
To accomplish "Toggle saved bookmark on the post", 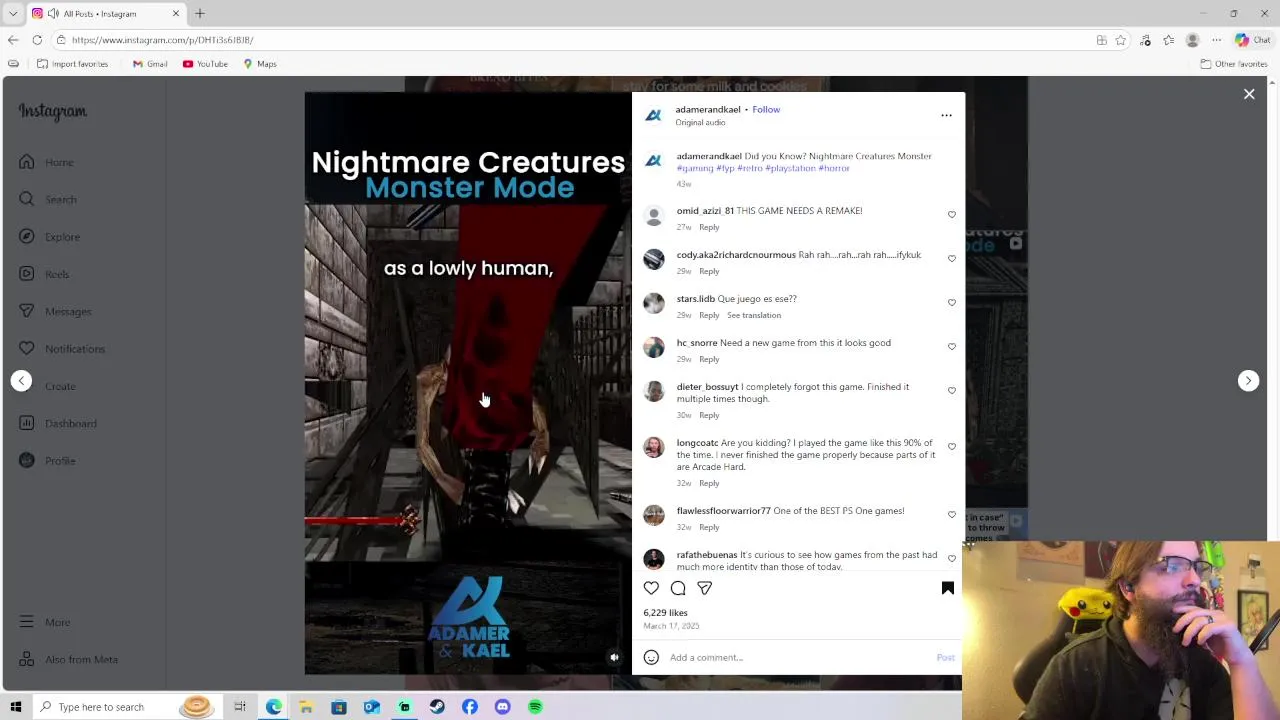I will point(948,588).
